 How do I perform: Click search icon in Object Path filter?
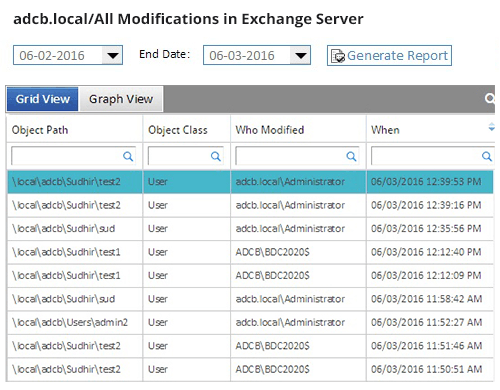[128, 156]
